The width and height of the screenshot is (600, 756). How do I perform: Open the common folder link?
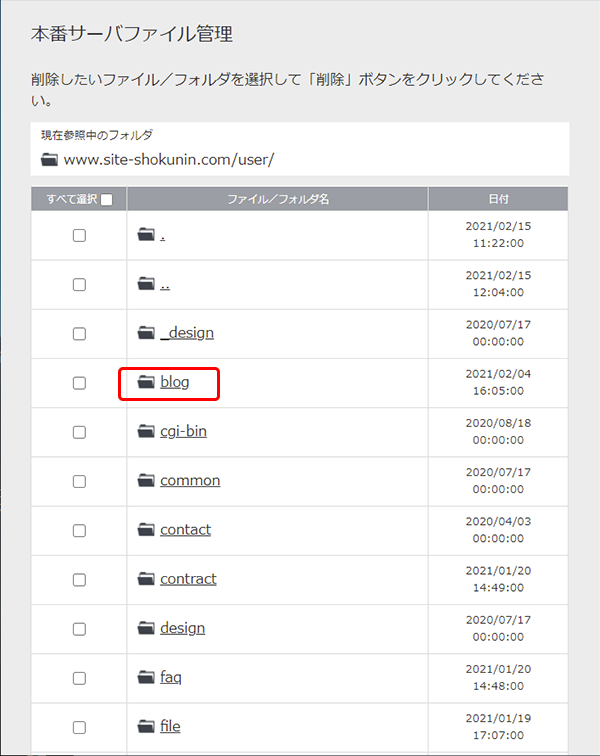click(x=190, y=480)
